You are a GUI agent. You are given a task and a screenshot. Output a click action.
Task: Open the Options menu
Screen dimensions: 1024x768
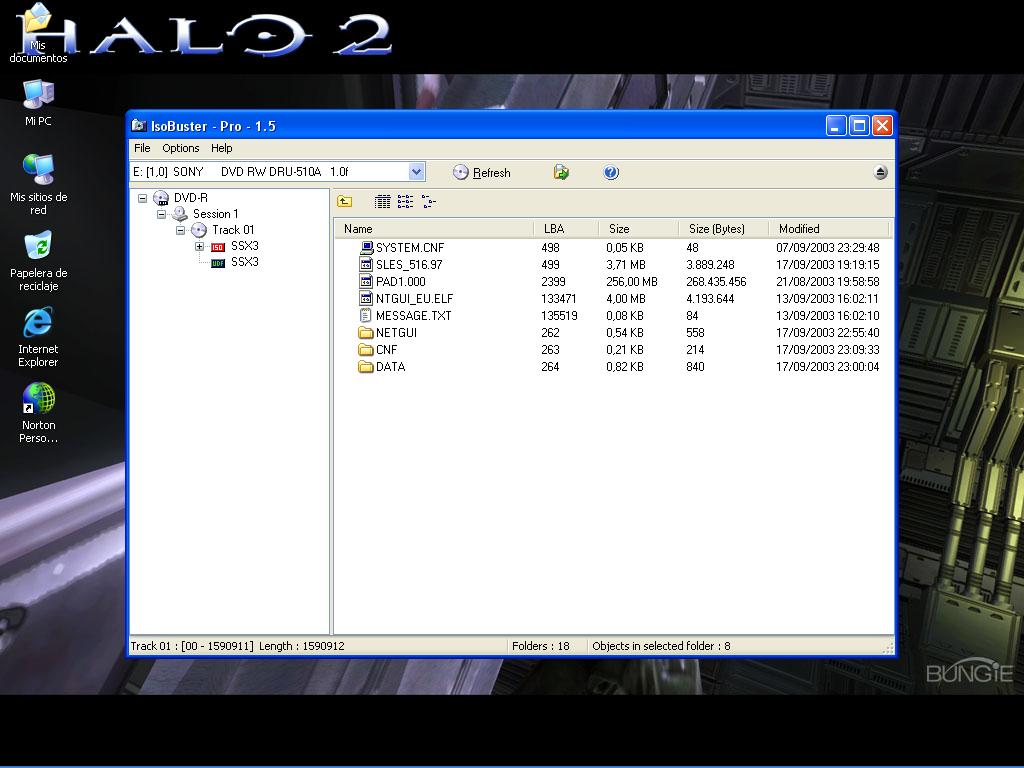point(181,148)
